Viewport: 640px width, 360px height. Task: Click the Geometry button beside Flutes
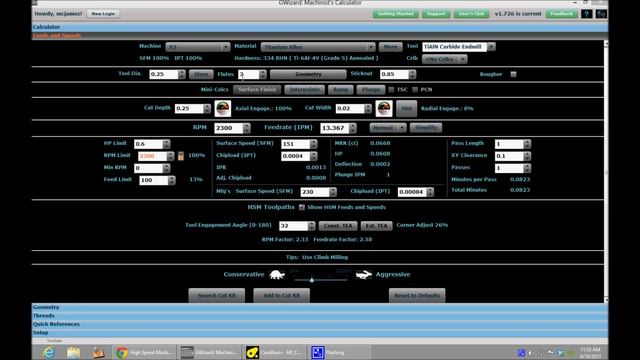point(308,74)
